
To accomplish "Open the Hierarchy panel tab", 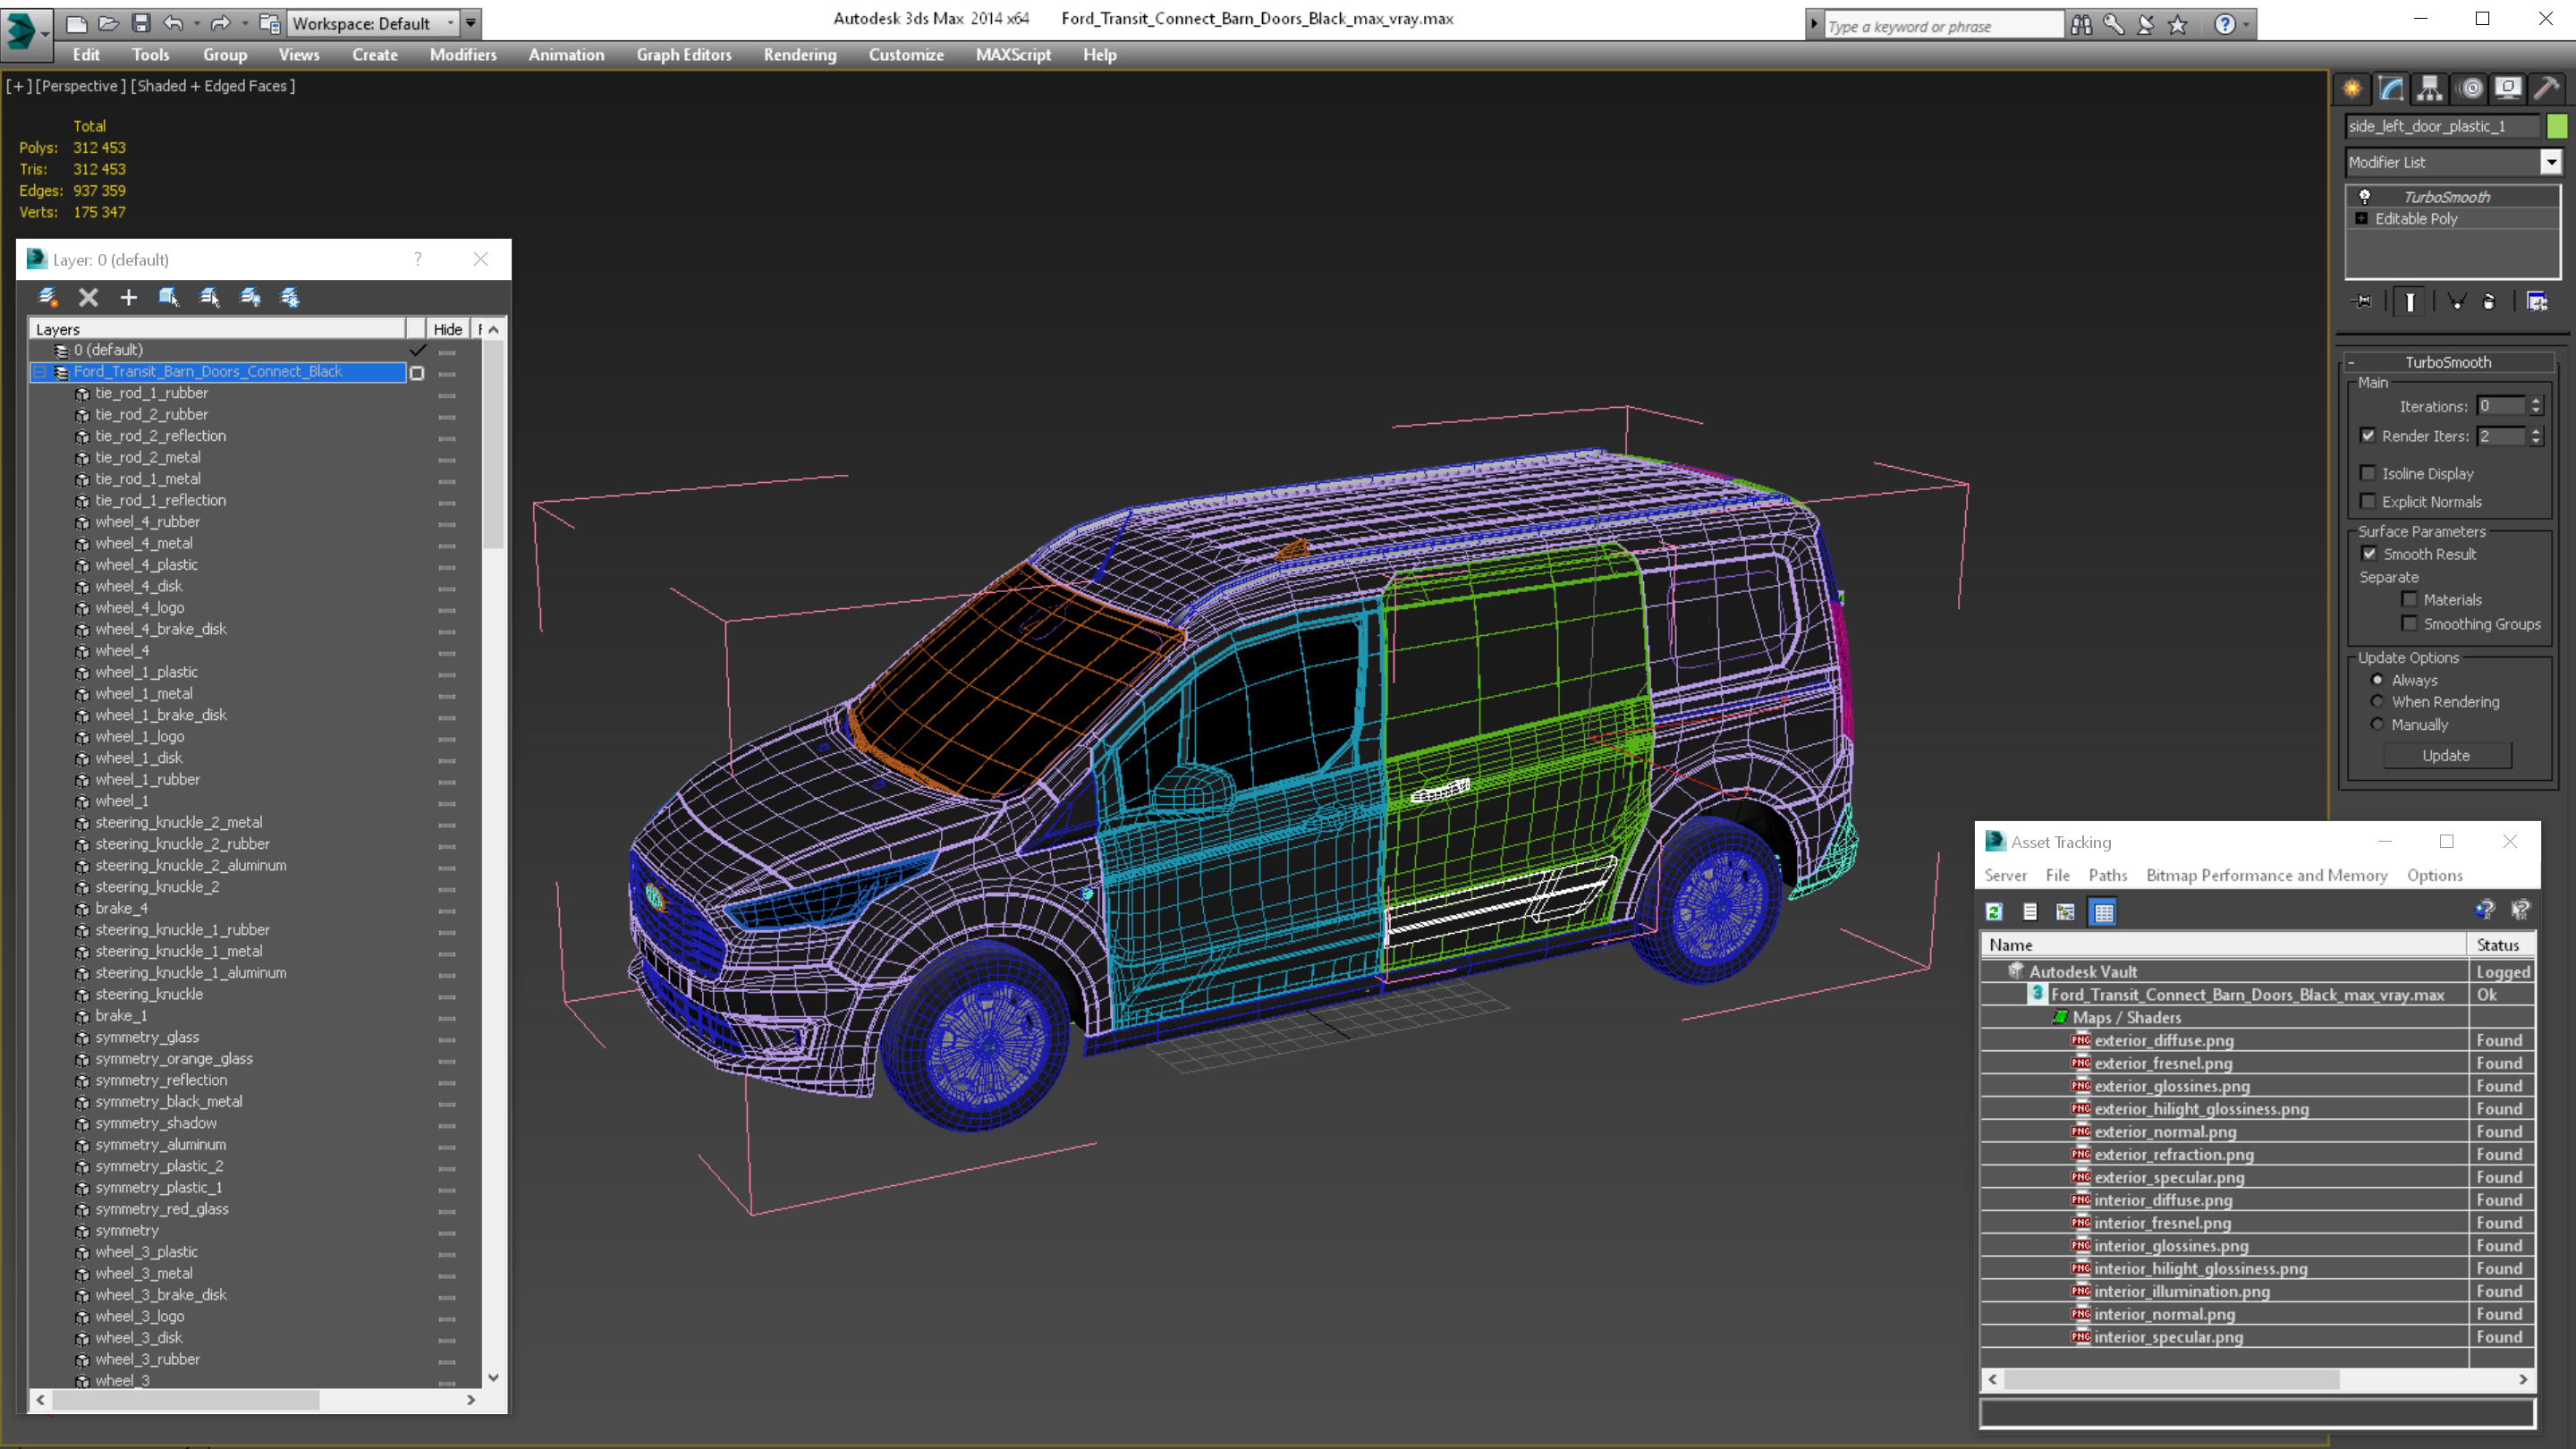I will (x=2430, y=89).
